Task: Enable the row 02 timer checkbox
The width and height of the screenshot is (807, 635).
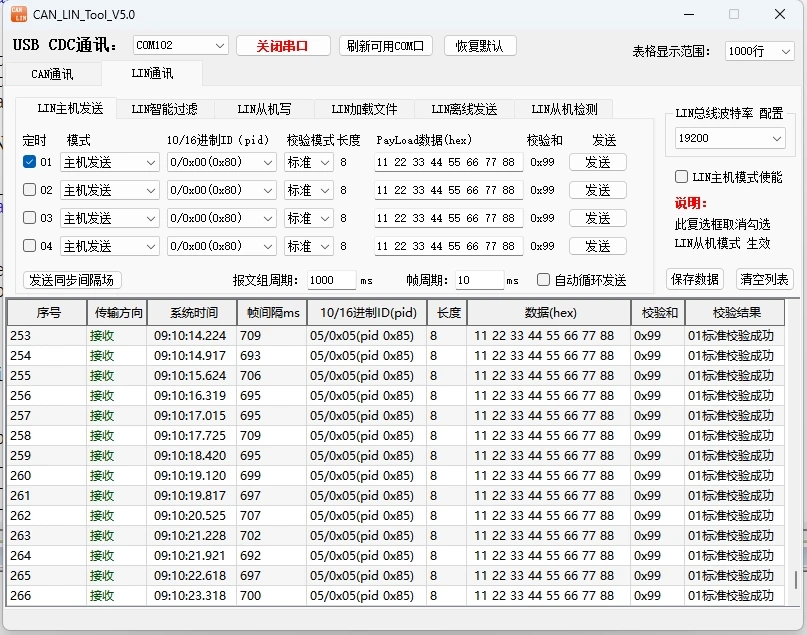Action: [x=29, y=190]
